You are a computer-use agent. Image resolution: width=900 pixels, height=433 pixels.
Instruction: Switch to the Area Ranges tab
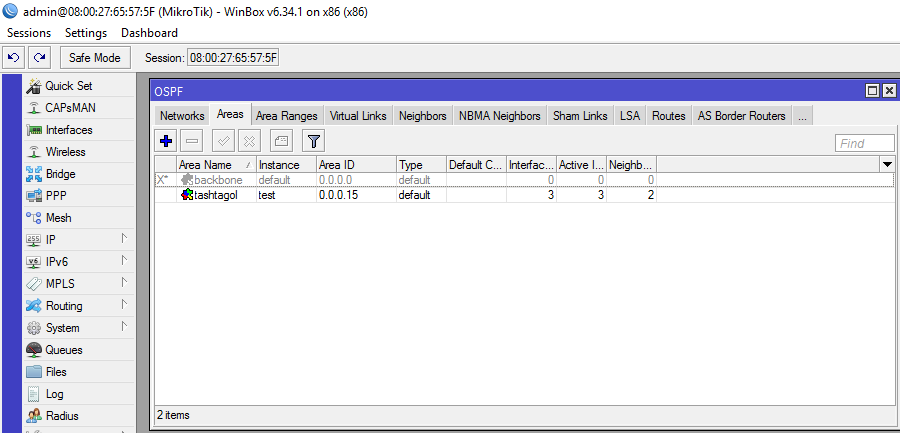click(x=286, y=115)
